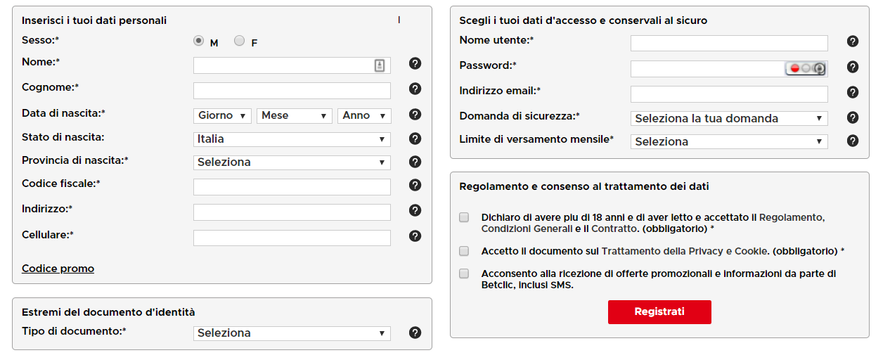Select the F radio button for Sesso
The width and height of the screenshot is (890, 360).
(240, 41)
